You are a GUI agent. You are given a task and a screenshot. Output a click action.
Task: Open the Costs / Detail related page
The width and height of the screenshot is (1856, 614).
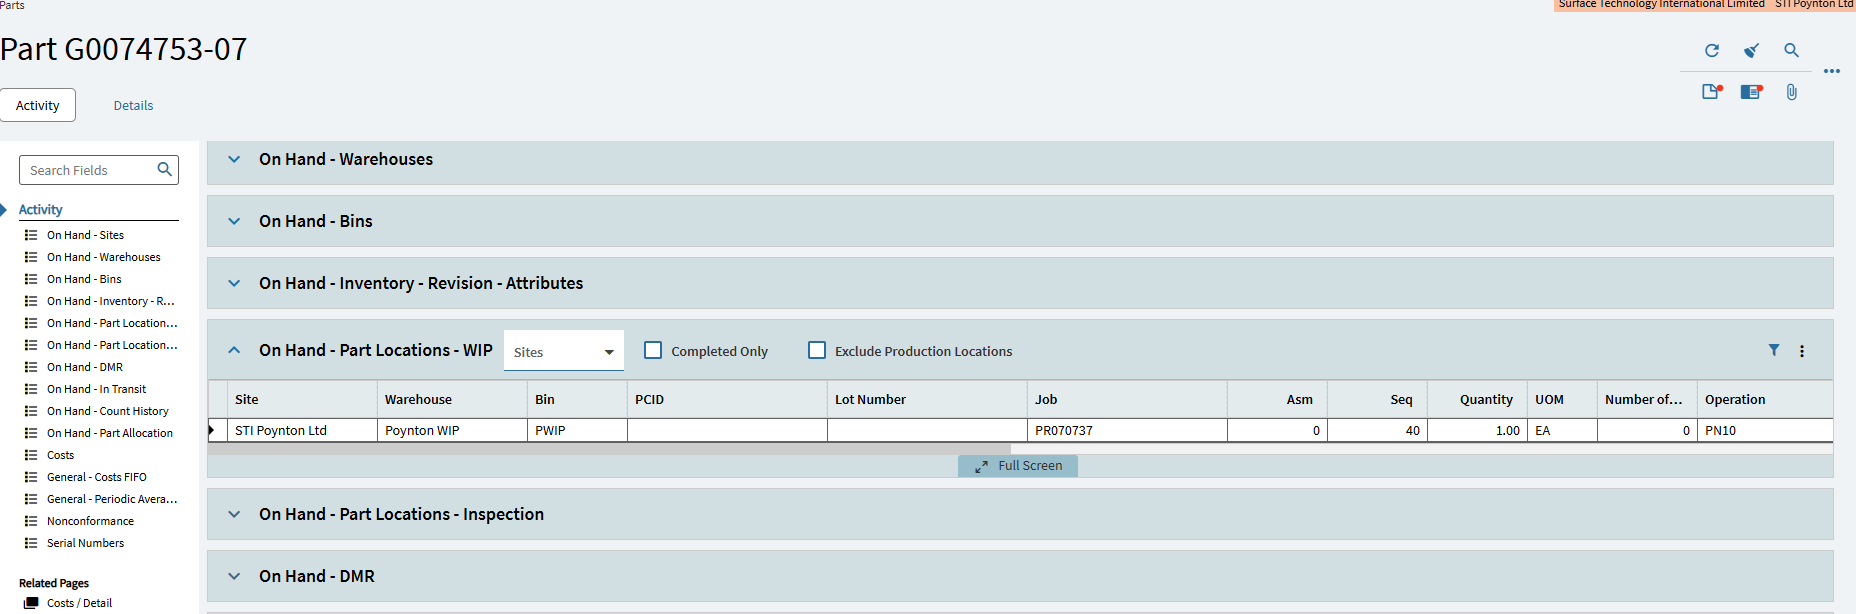pyautogui.click(x=79, y=603)
